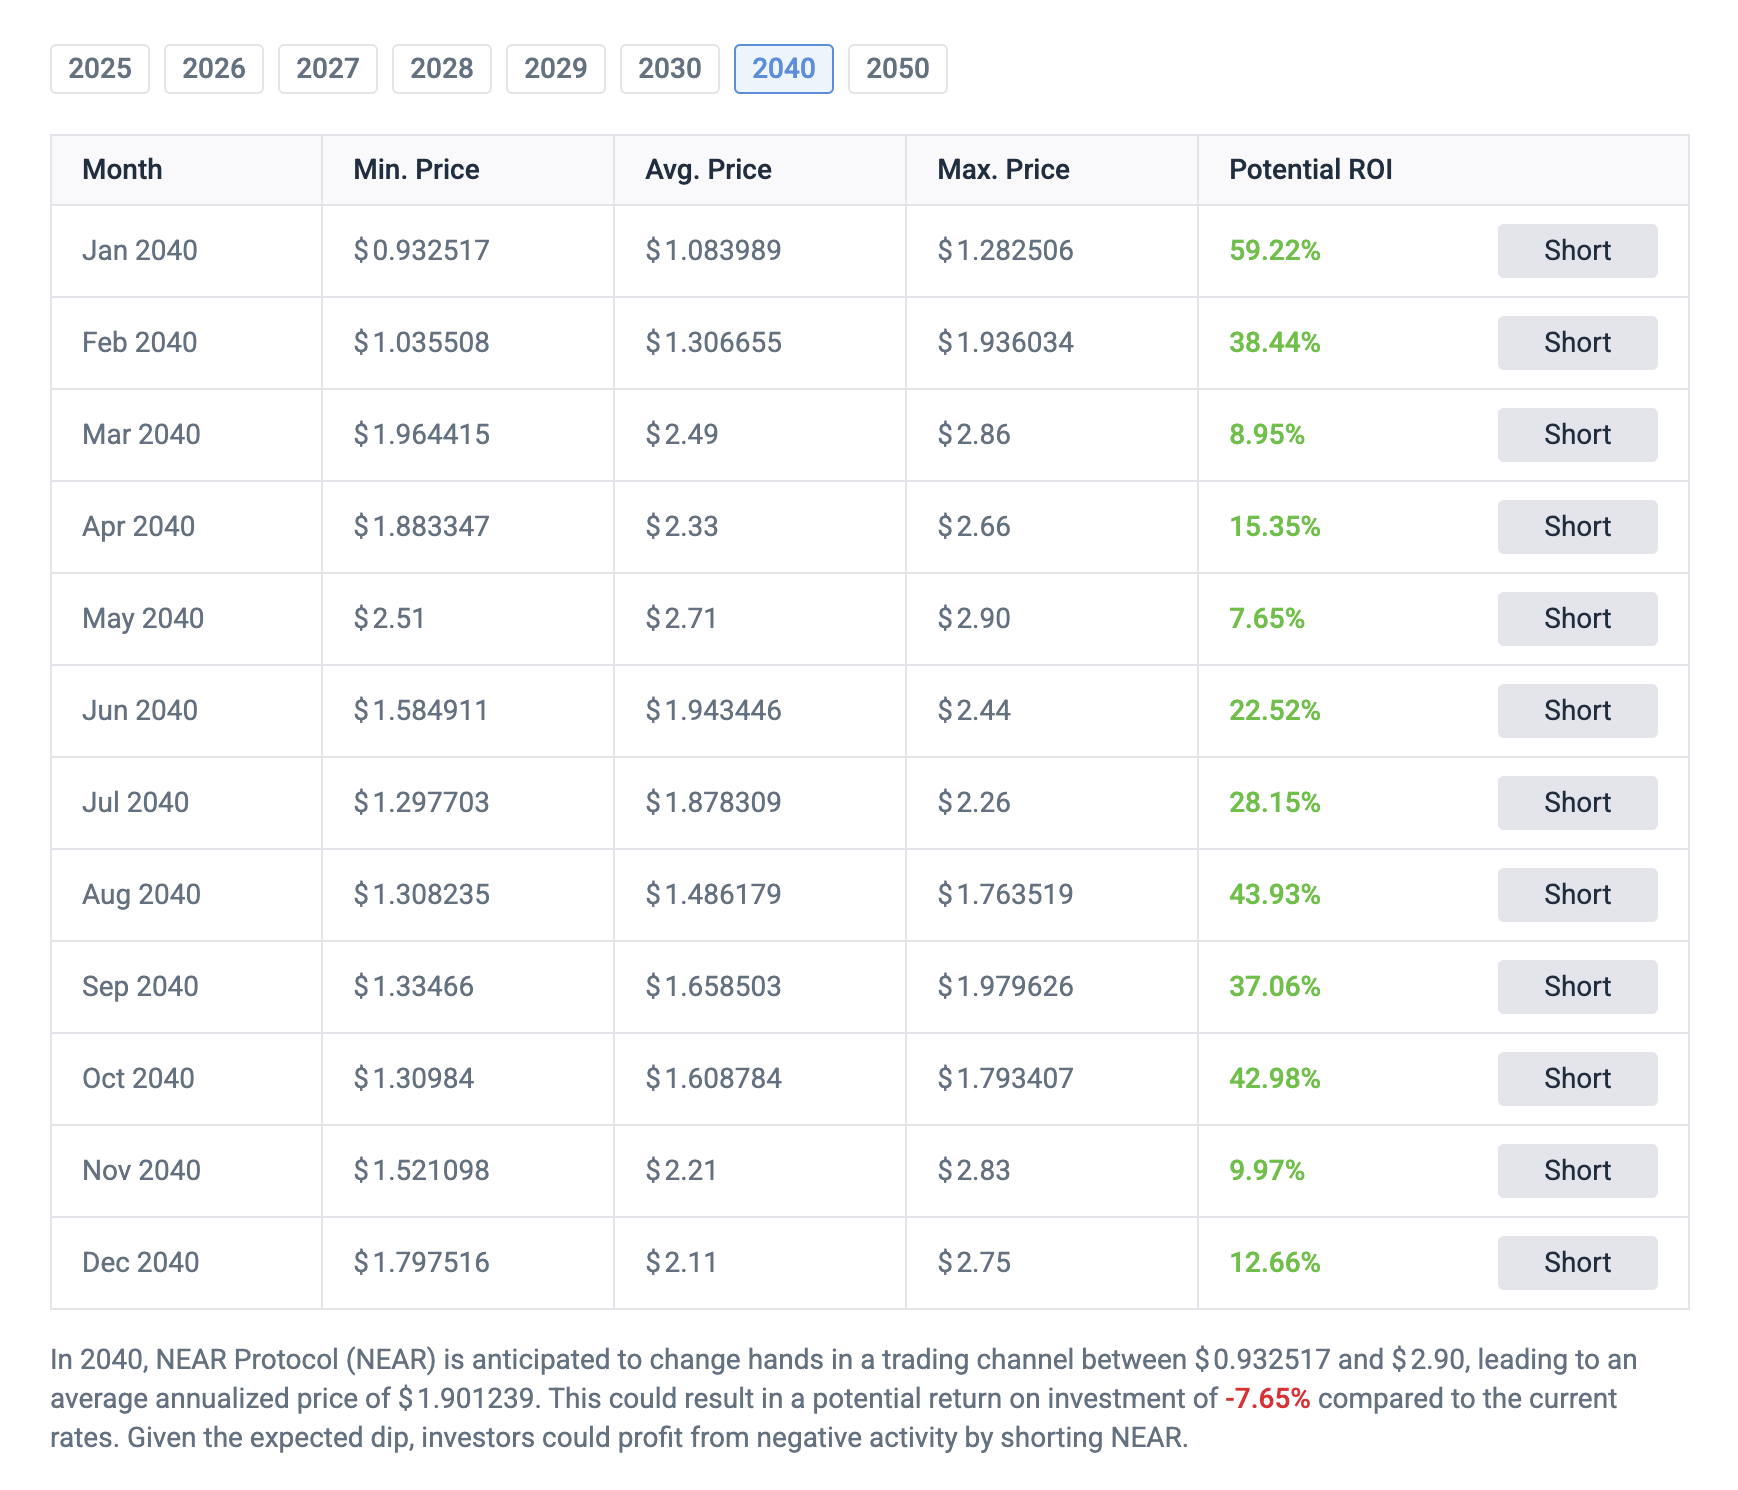
Task: Select the Jul 2040 month cell
Action: coord(186,803)
